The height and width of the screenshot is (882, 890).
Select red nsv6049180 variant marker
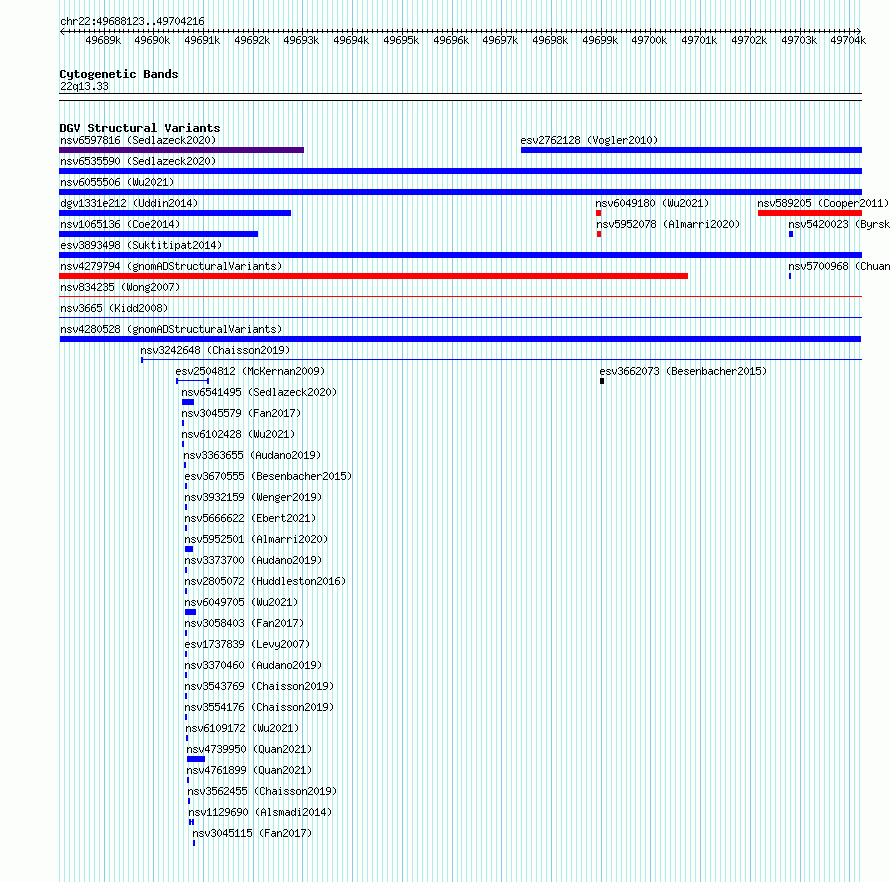pos(599,213)
